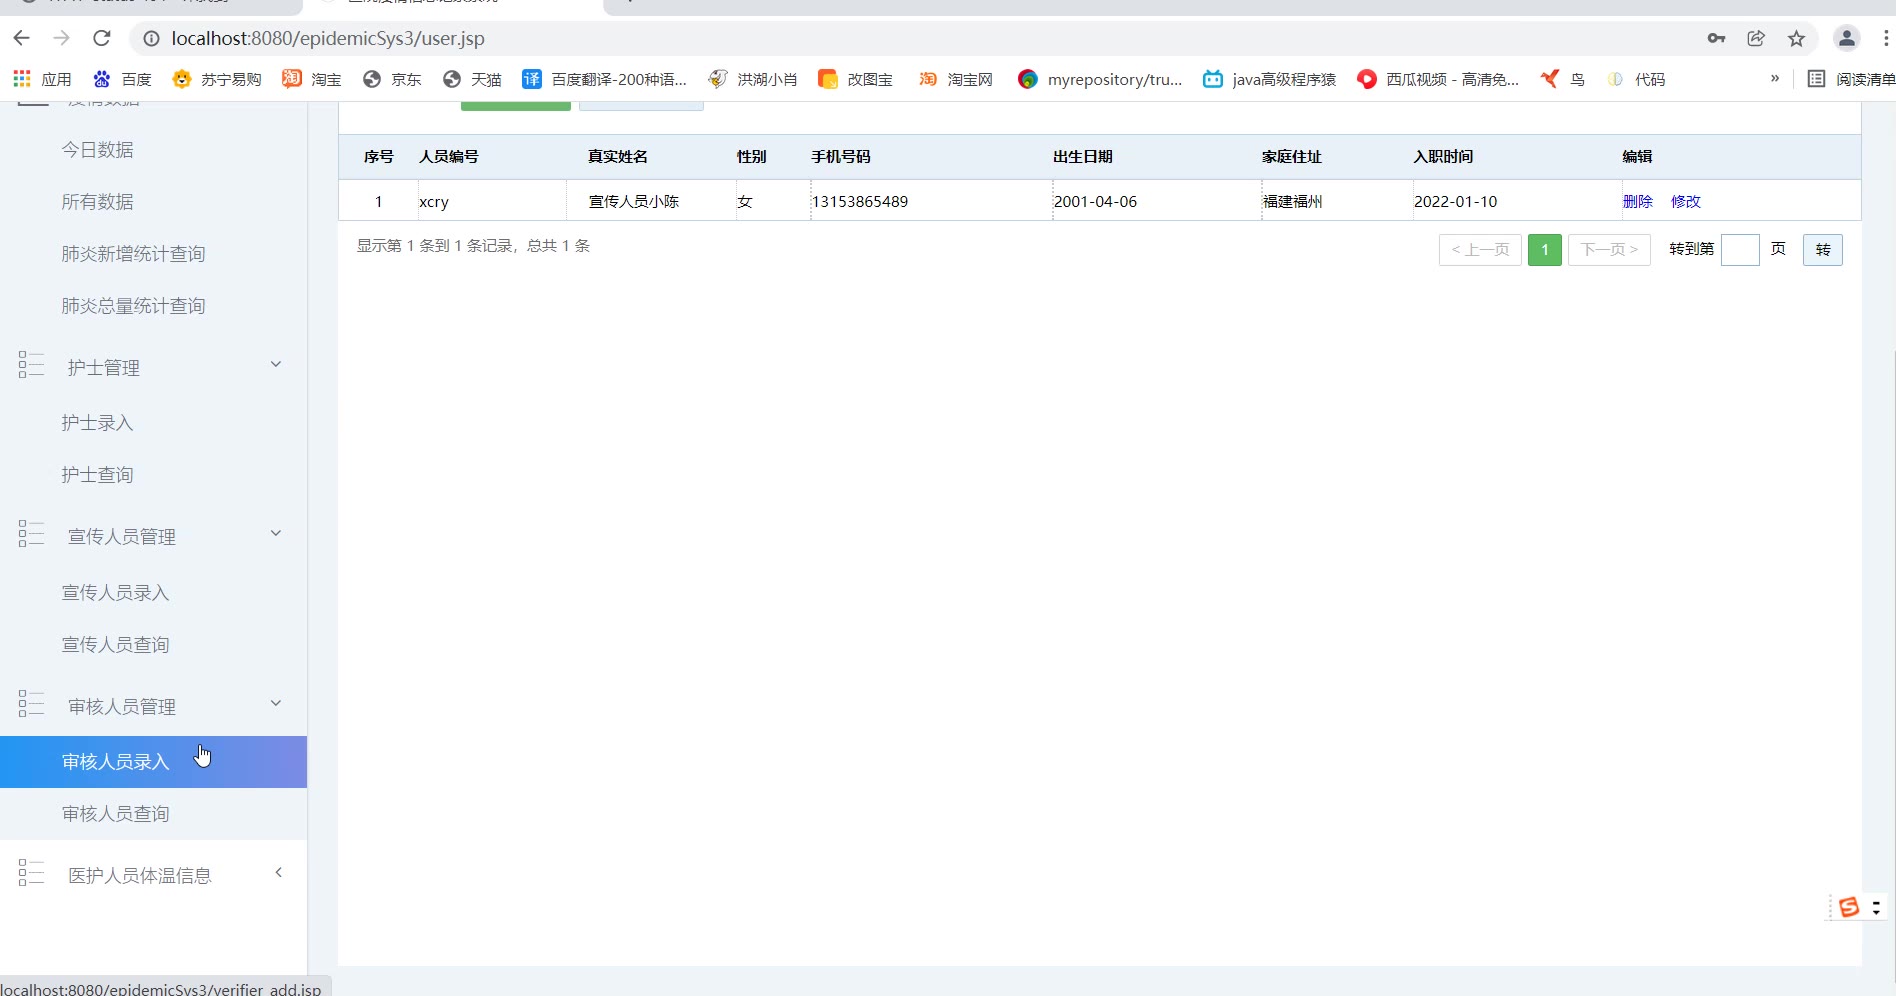Expand the 医护人员体温信息 menu section
The width and height of the screenshot is (1896, 996).
(152, 875)
